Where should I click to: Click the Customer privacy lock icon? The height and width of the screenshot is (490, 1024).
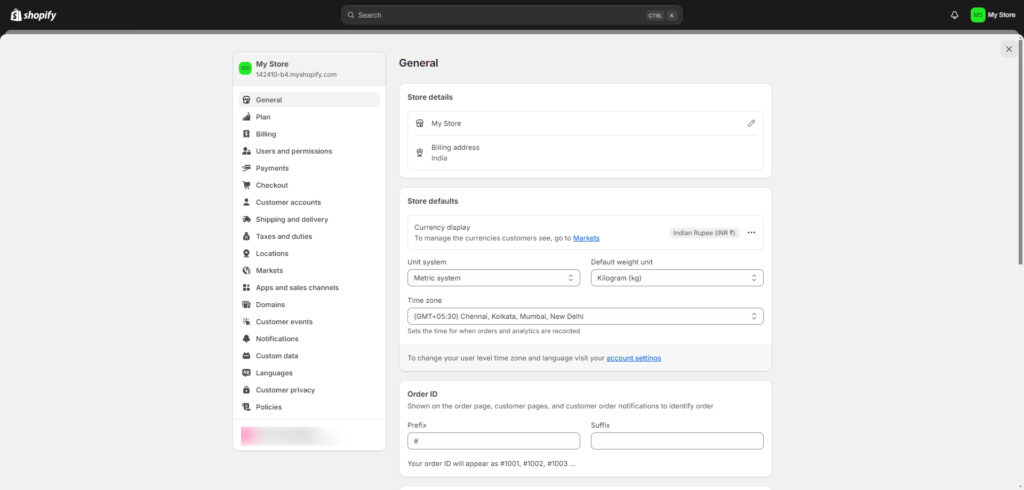(x=246, y=390)
